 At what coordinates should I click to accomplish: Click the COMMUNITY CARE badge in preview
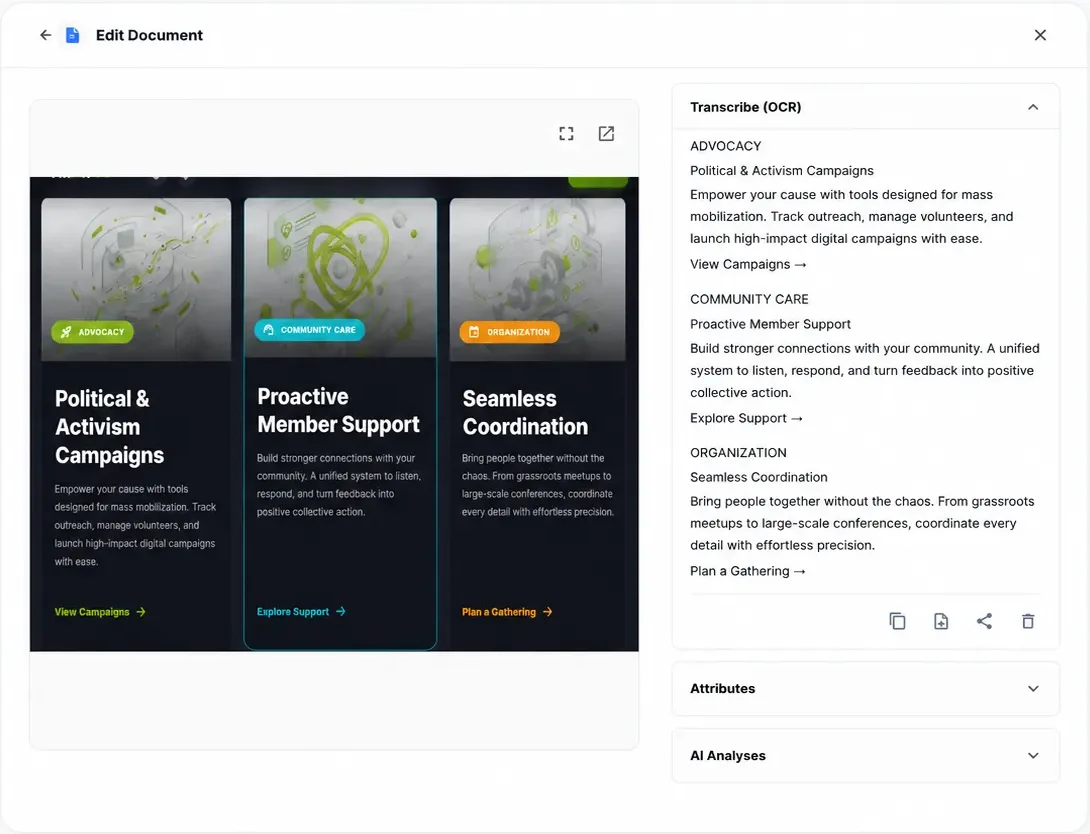(x=309, y=329)
